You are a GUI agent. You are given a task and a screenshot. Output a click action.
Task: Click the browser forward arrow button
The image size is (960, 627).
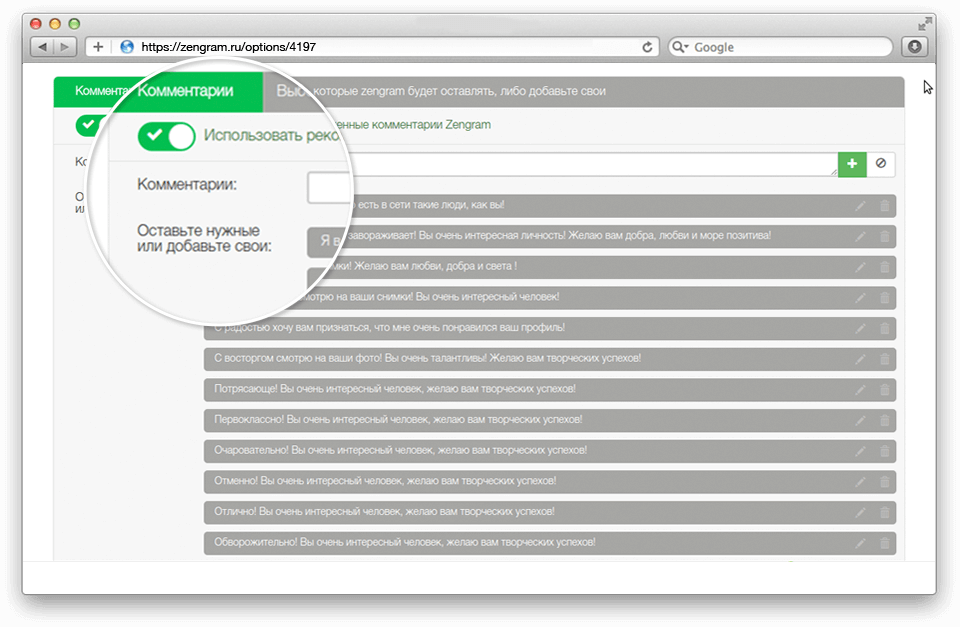click(x=65, y=47)
